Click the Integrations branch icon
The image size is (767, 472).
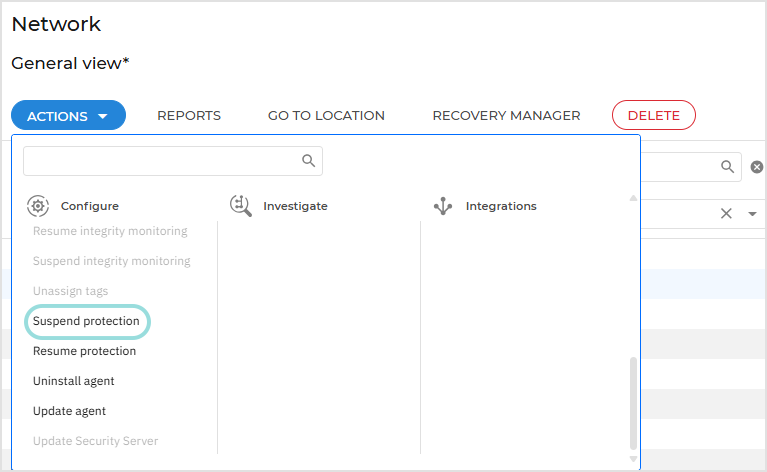(443, 206)
